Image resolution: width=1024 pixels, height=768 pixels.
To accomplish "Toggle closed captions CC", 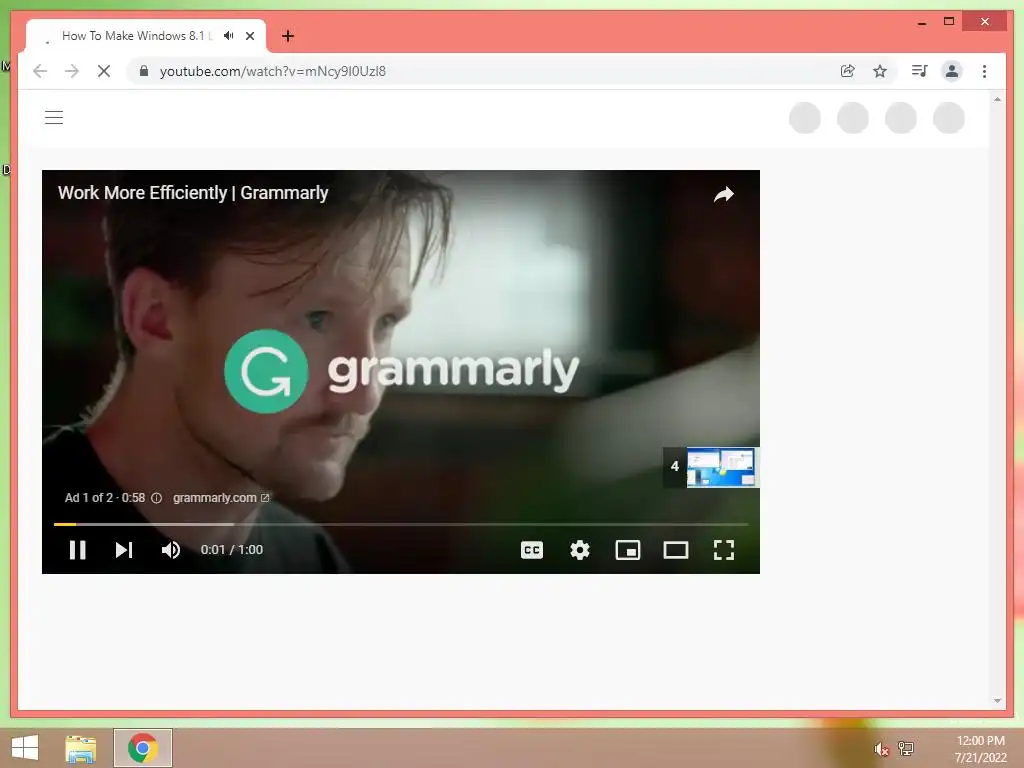I will (x=532, y=550).
